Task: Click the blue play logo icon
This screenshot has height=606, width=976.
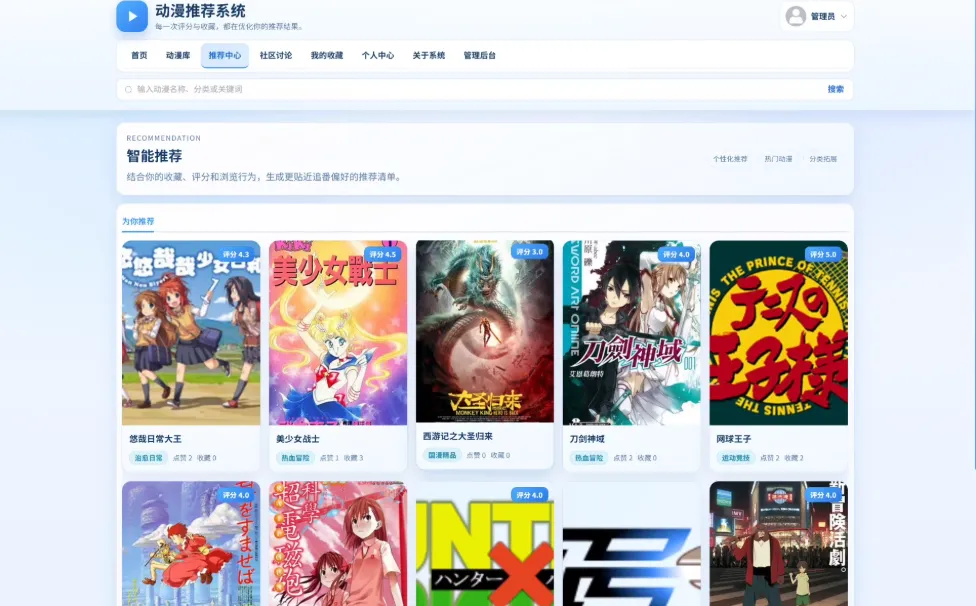Action: (132, 16)
